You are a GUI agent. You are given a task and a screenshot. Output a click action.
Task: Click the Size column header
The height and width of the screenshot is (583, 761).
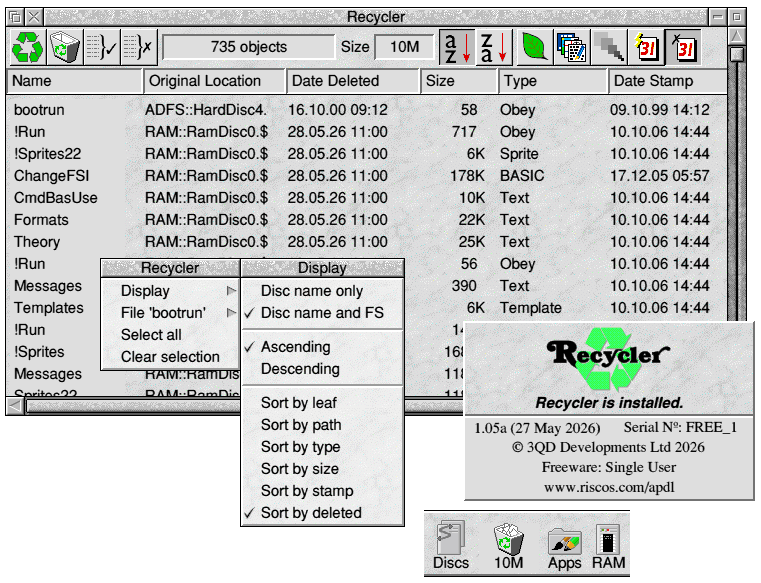[459, 81]
